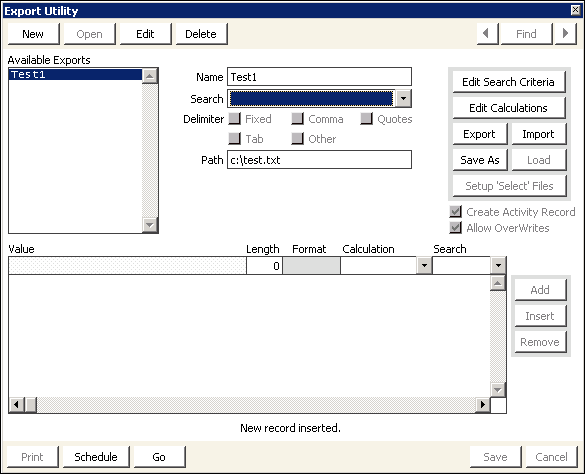Viewport: 585px width, 474px height.
Task: Go to the next record with the right arrow
Action: tap(566, 34)
